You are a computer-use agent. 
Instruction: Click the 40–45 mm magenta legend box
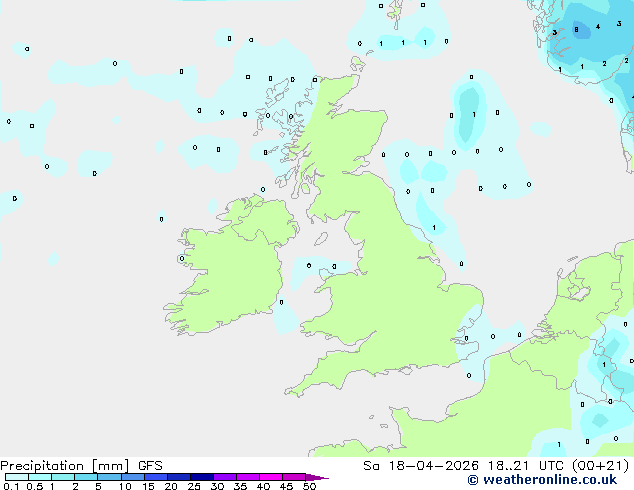point(271,477)
